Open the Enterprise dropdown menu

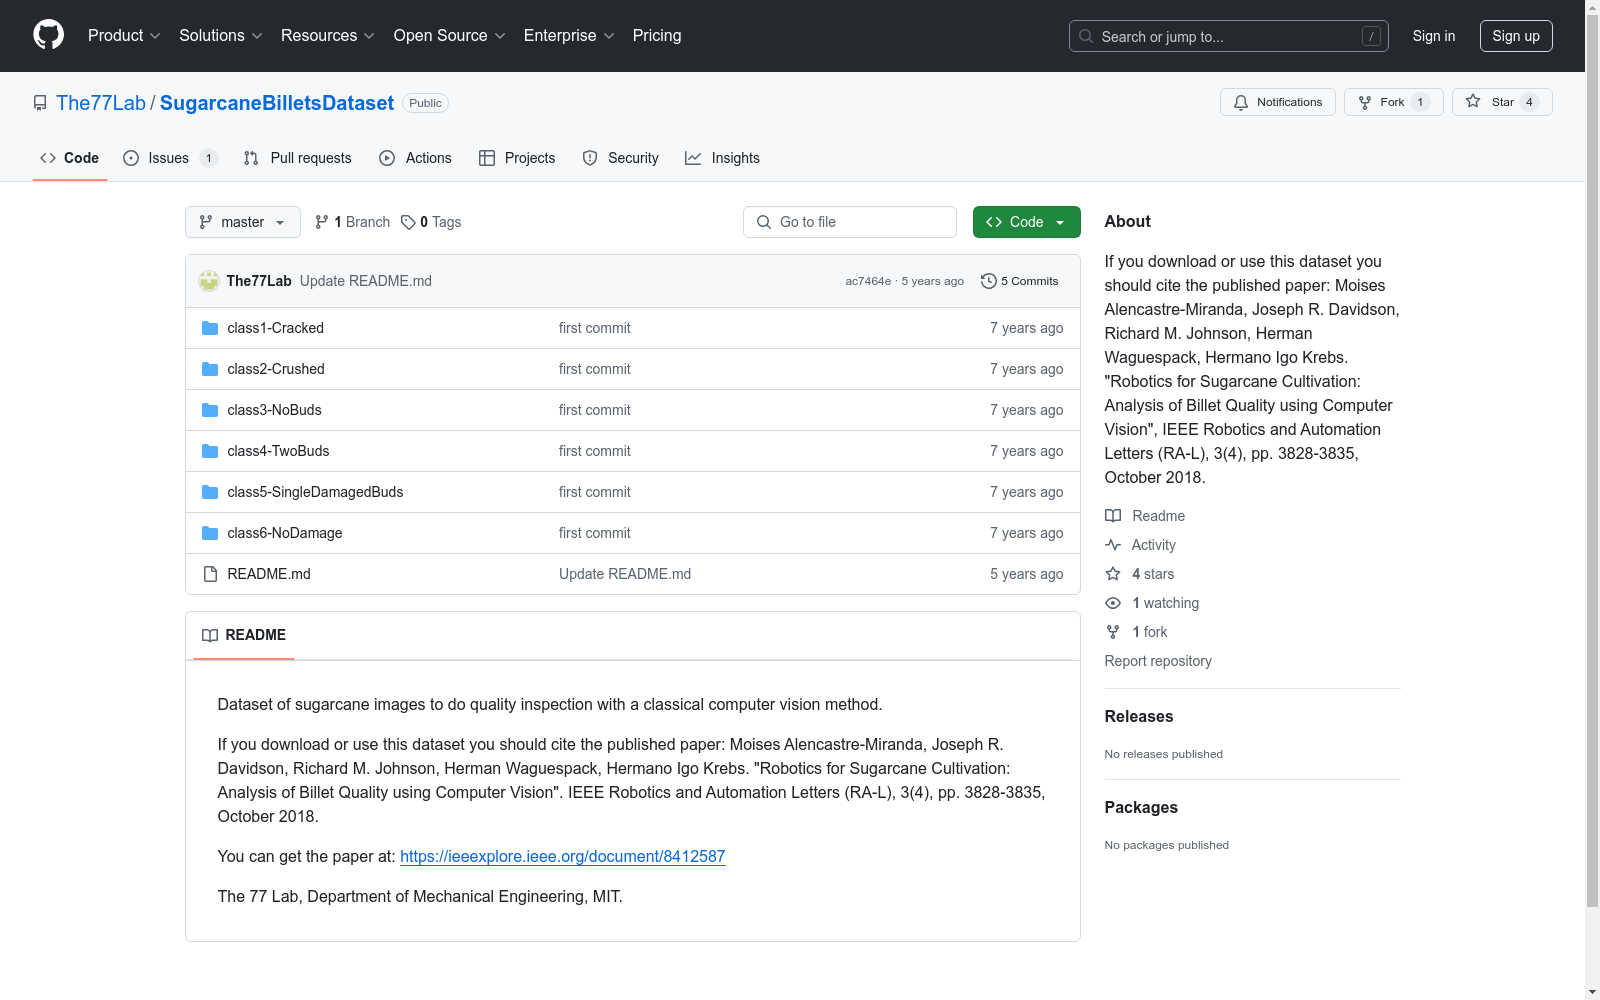tap(569, 36)
